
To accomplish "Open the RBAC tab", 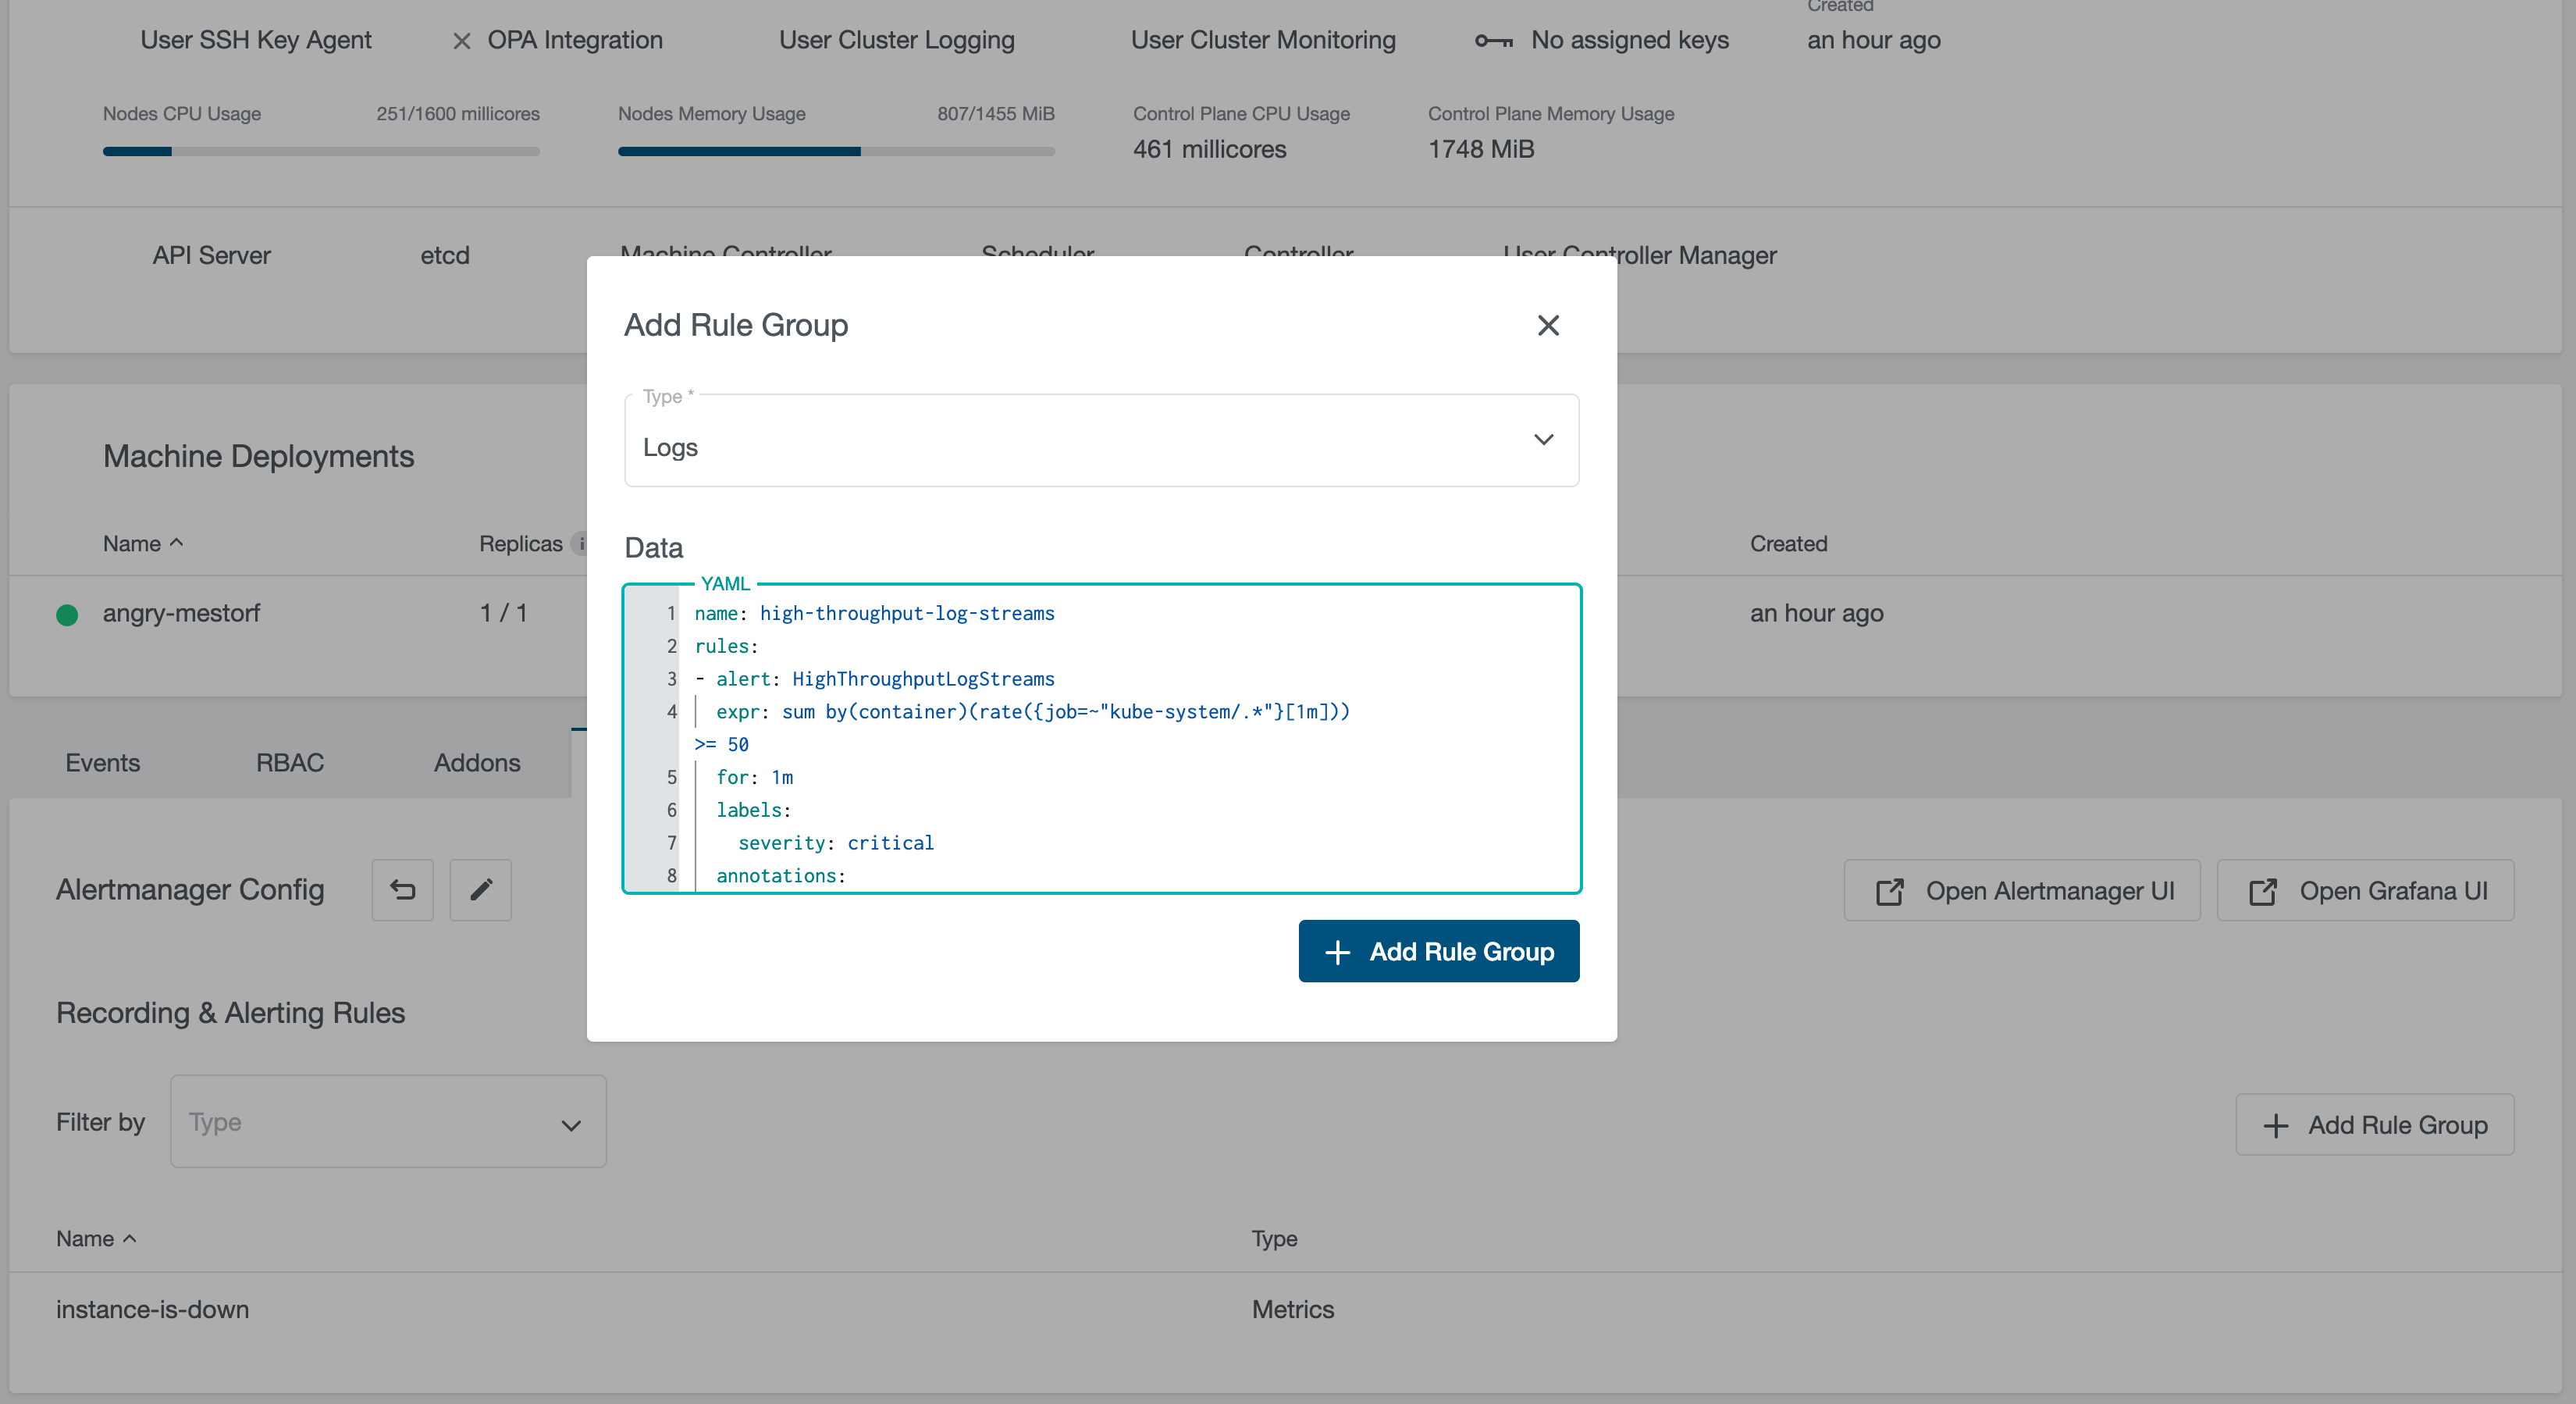I will [x=289, y=762].
